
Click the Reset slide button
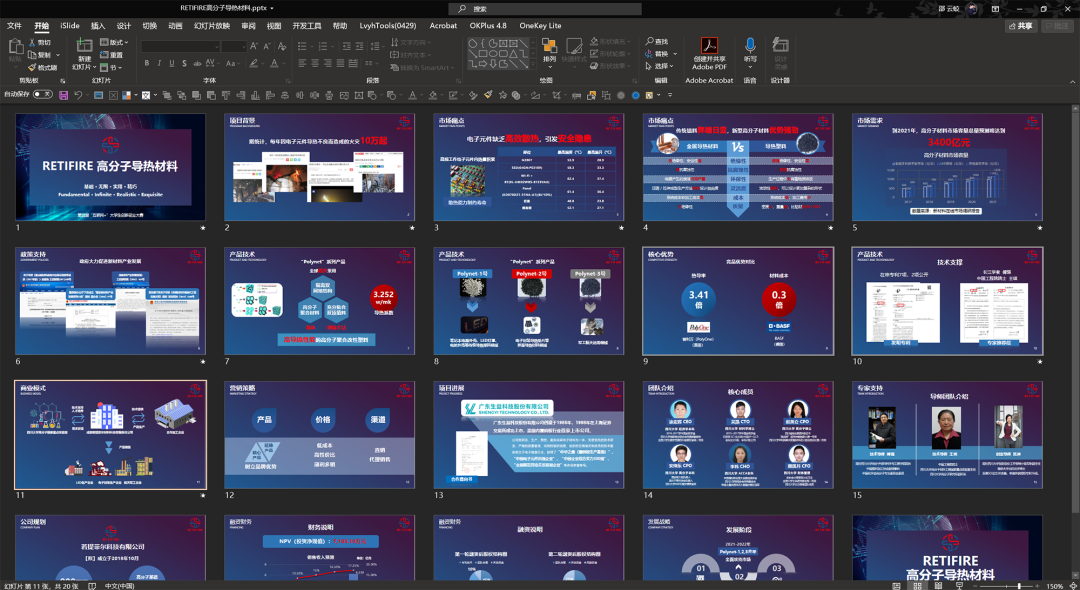112,55
